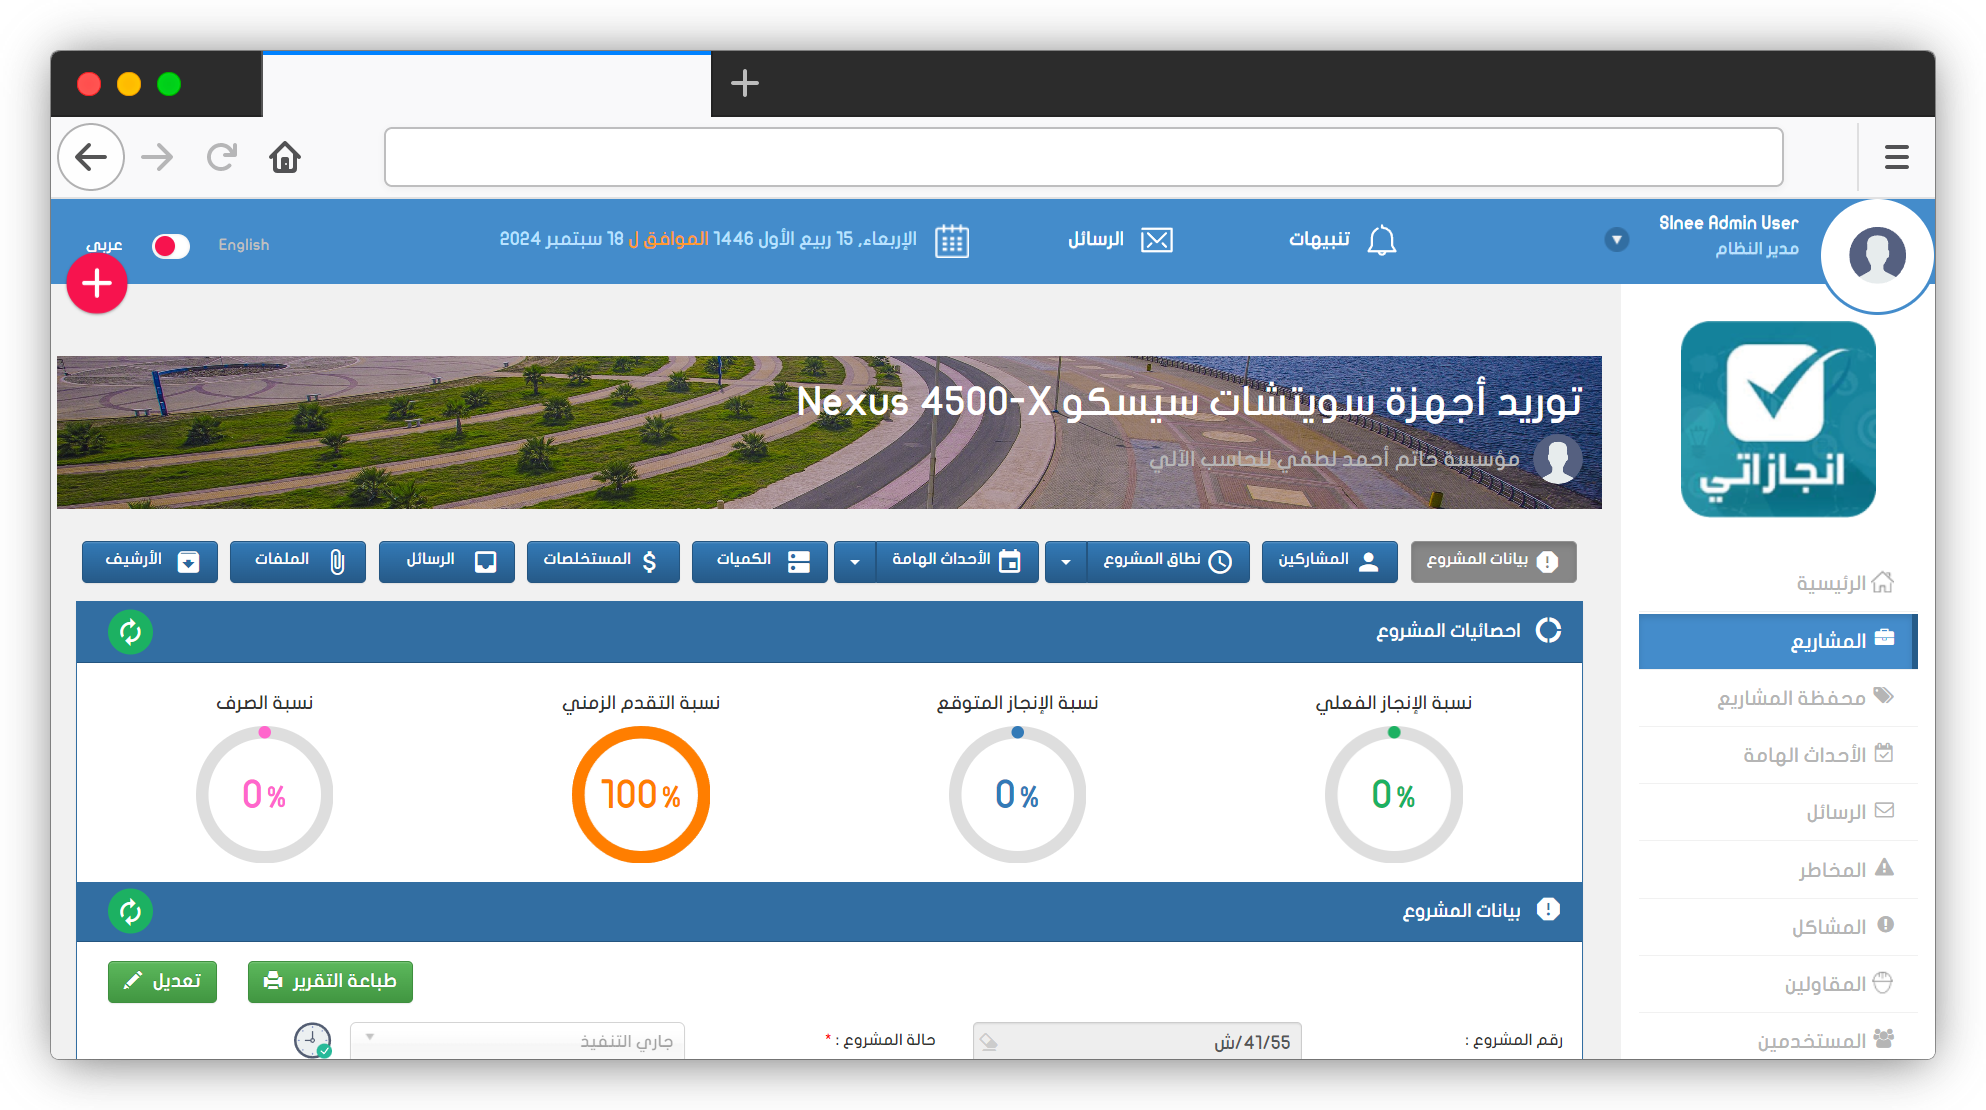This screenshot has width=1986, height=1110.
Task: Click the clock icon beside project status
Action: 312,1040
